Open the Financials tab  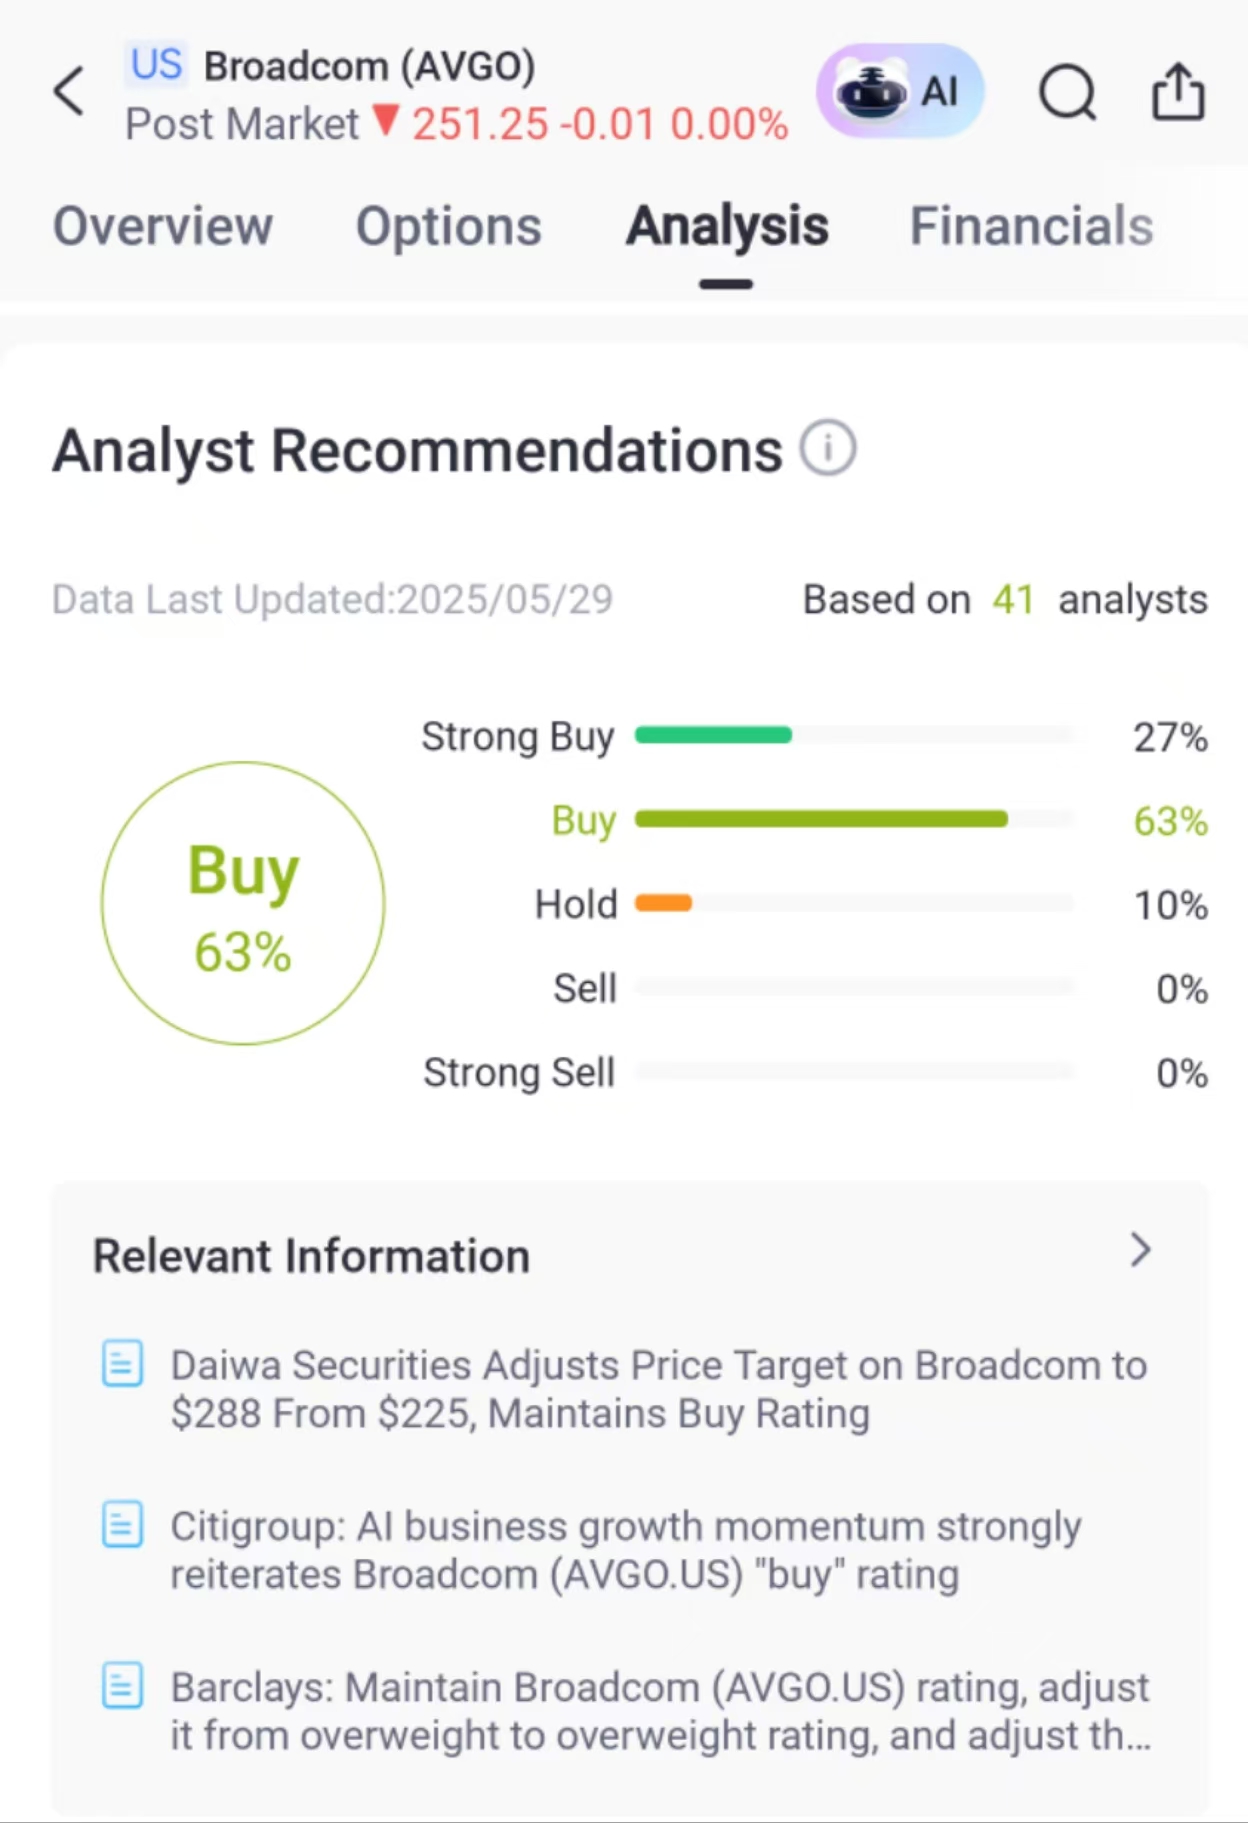click(x=1031, y=226)
